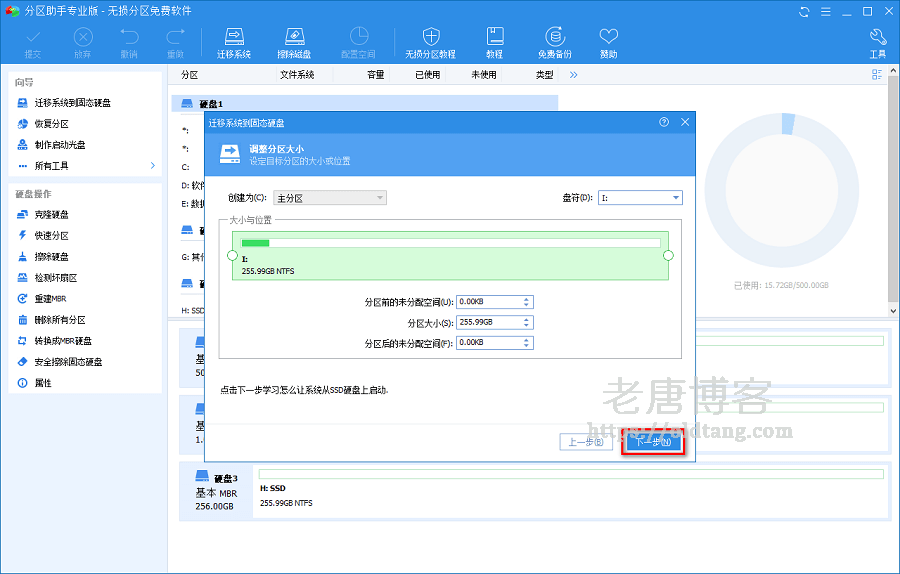Click the 上一步 button
The image size is (900, 574).
(586, 442)
